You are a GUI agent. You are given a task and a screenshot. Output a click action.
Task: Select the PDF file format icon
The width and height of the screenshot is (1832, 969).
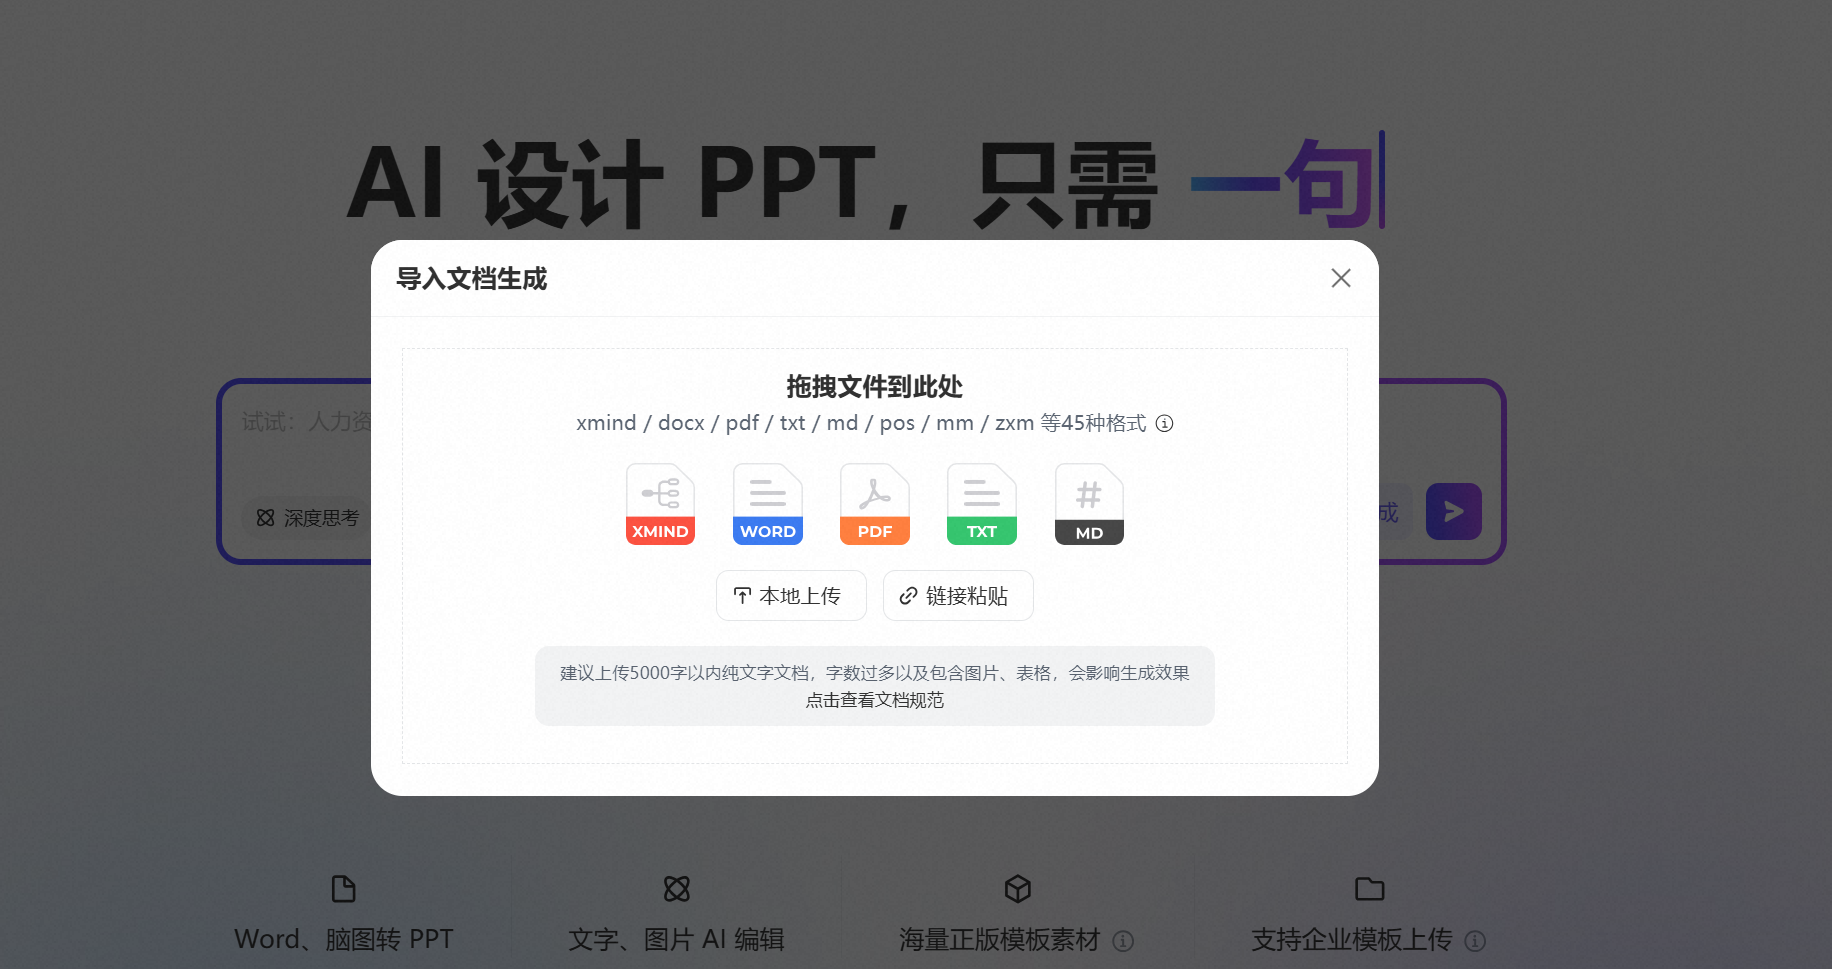(874, 503)
